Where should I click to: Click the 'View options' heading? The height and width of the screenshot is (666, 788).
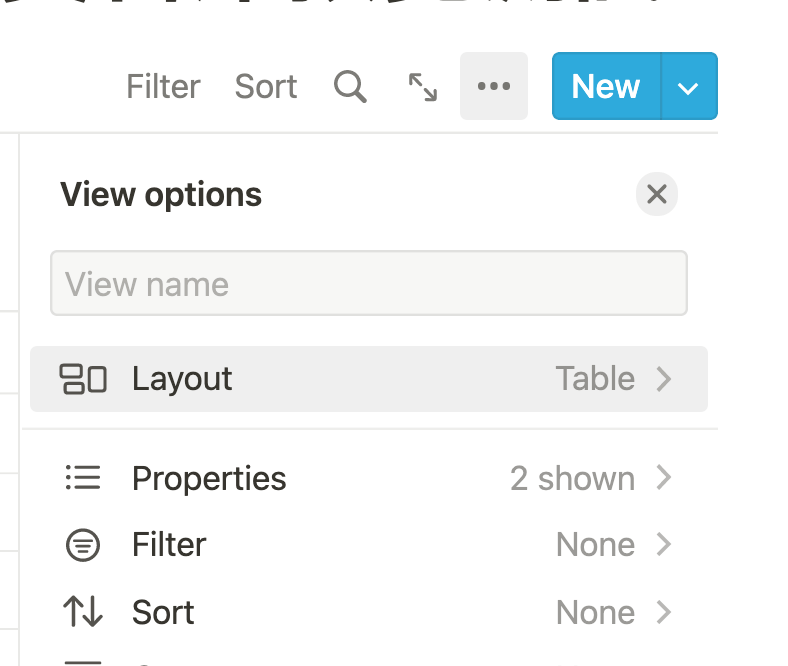161,195
